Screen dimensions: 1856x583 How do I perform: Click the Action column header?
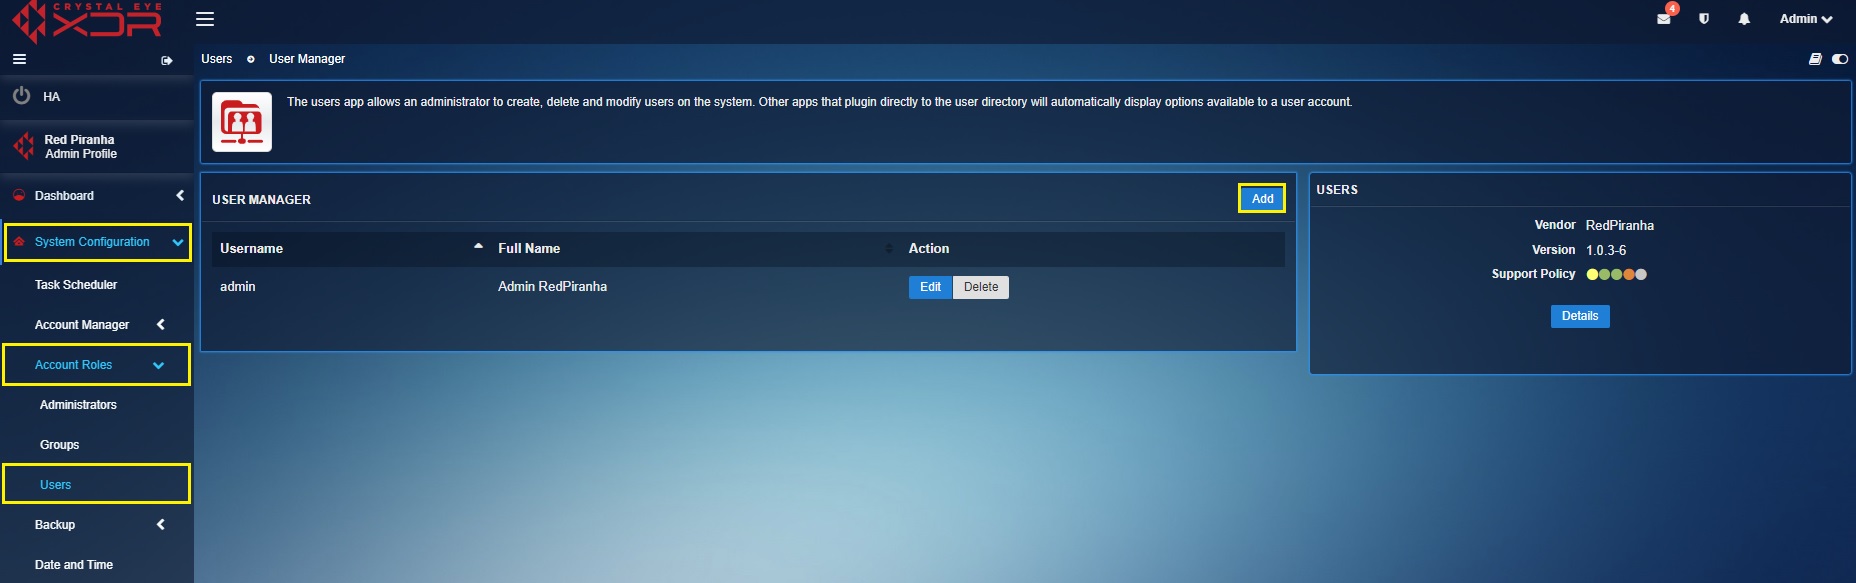(928, 248)
